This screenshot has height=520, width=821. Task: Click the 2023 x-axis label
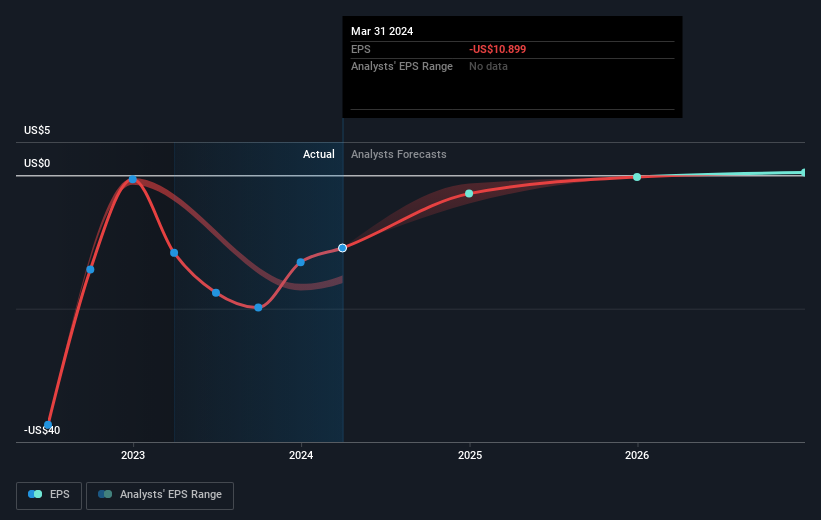click(133, 455)
